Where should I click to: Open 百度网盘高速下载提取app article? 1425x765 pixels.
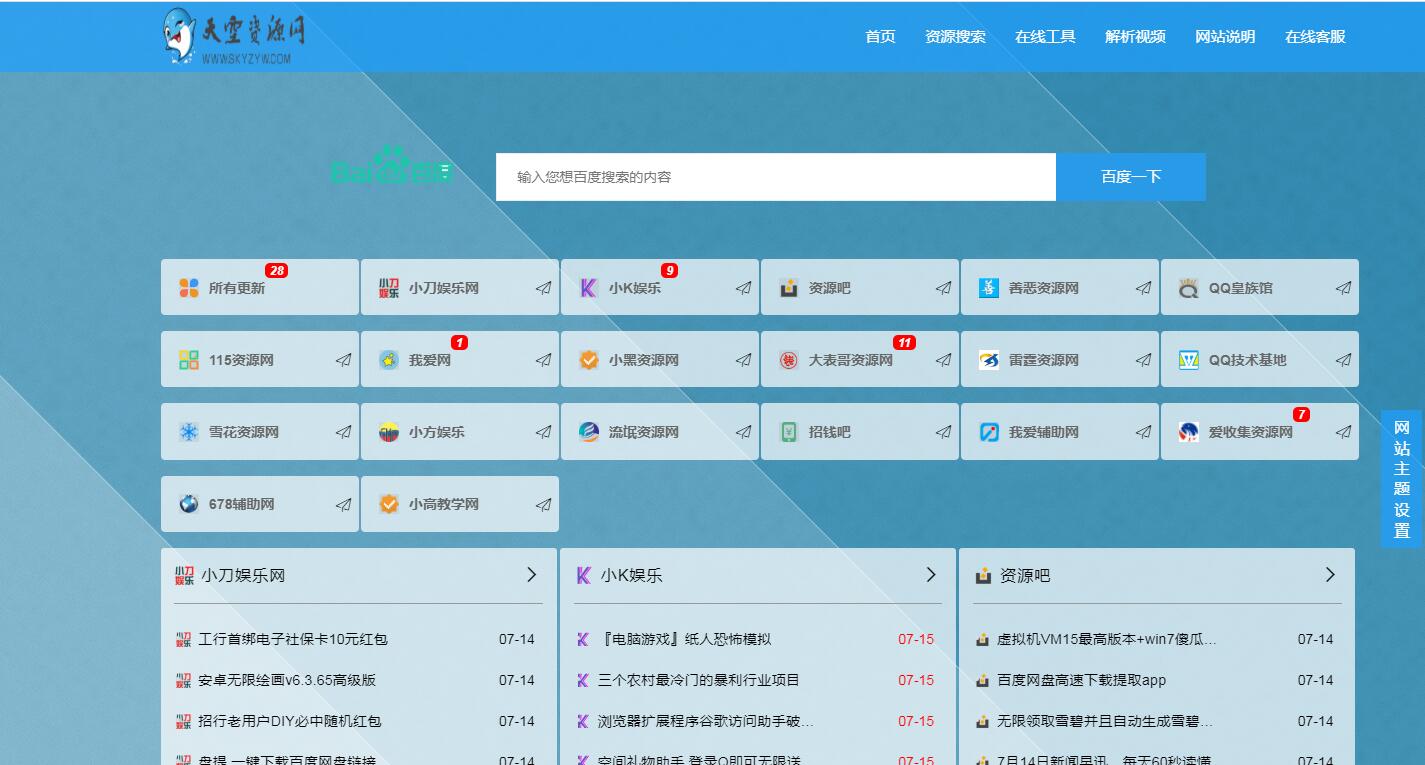[x=1082, y=680]
